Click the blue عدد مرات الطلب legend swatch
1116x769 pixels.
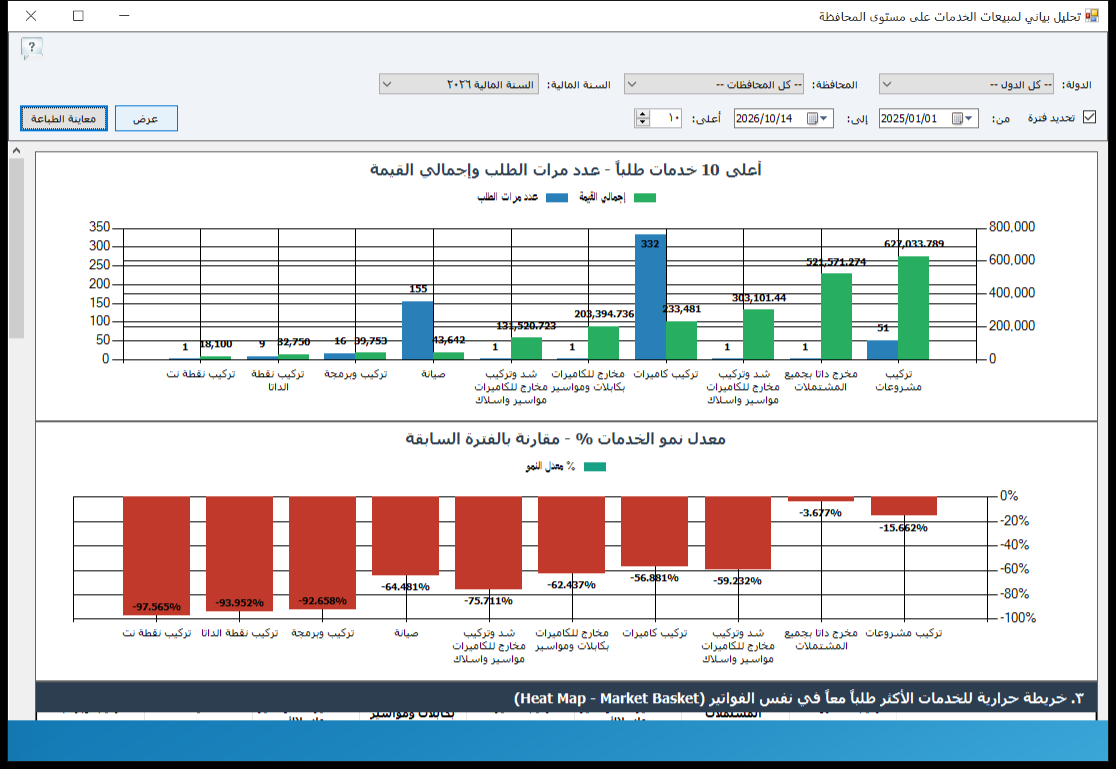(x=557, y=198)
